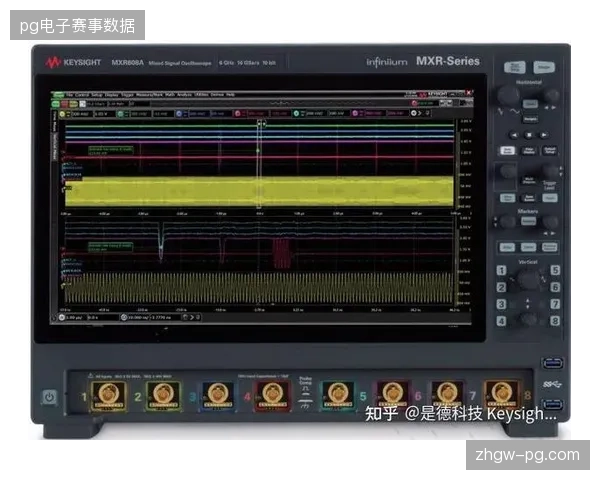
Task: Open the Measure/Mark menu
Action: 150,95
